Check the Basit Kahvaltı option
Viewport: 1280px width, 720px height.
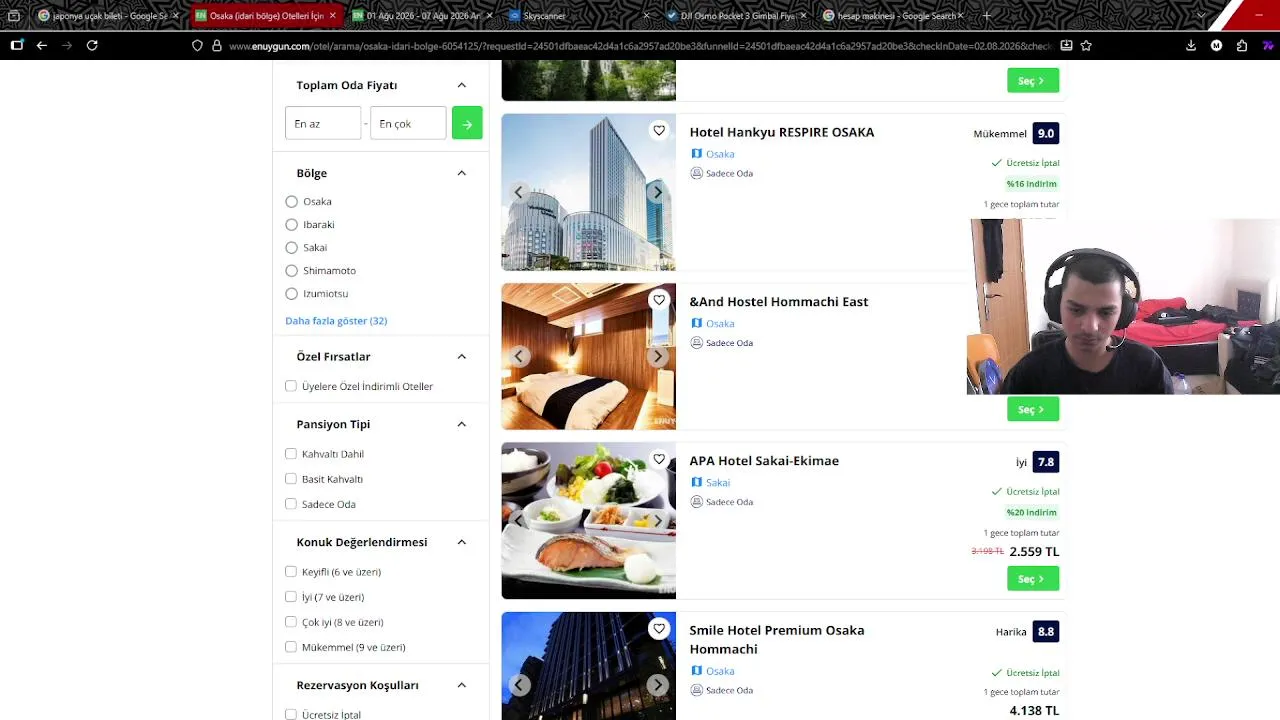click(291, 479)
